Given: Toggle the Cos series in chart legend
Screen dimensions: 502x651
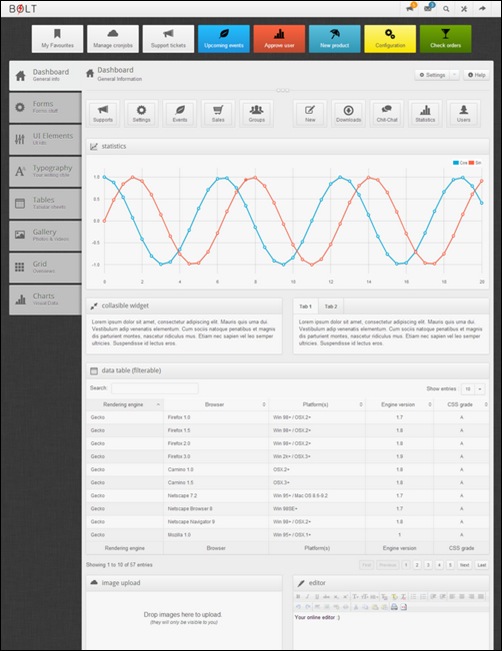Looking at the screenshot, I should tap(460, 163).
